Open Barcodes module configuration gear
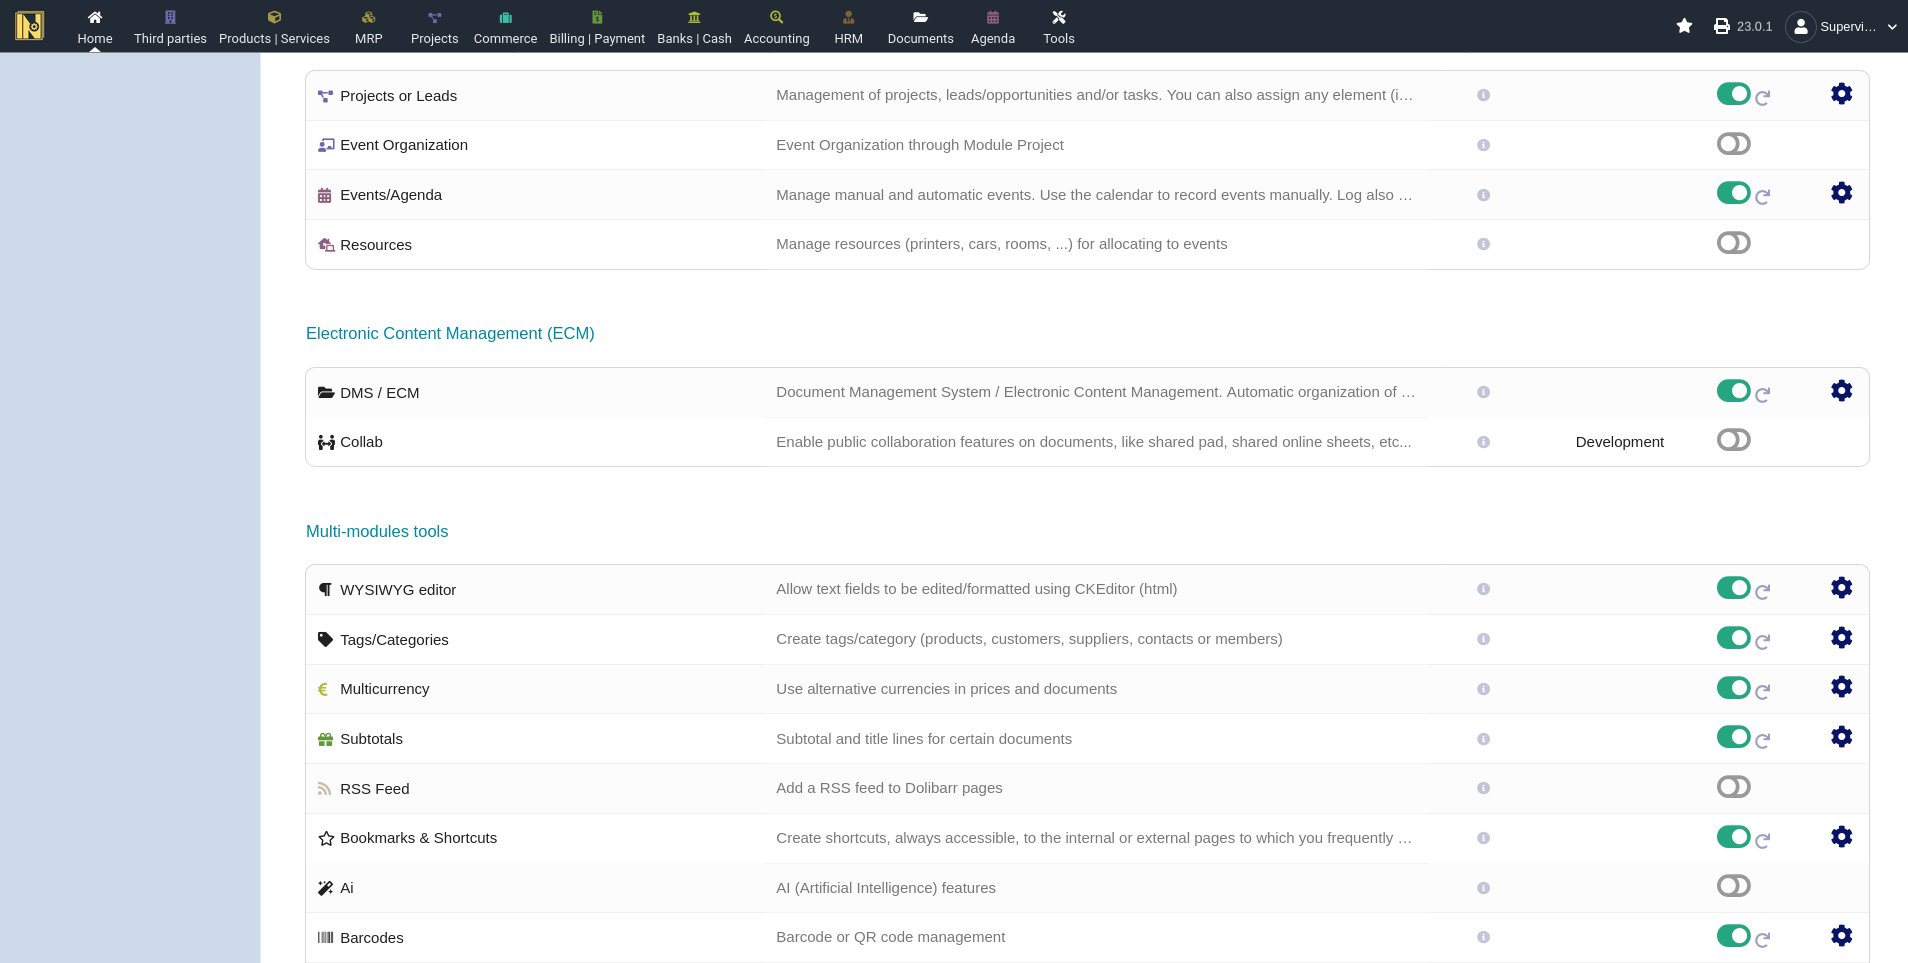1908x963 pixels. tap(1841, 936)
